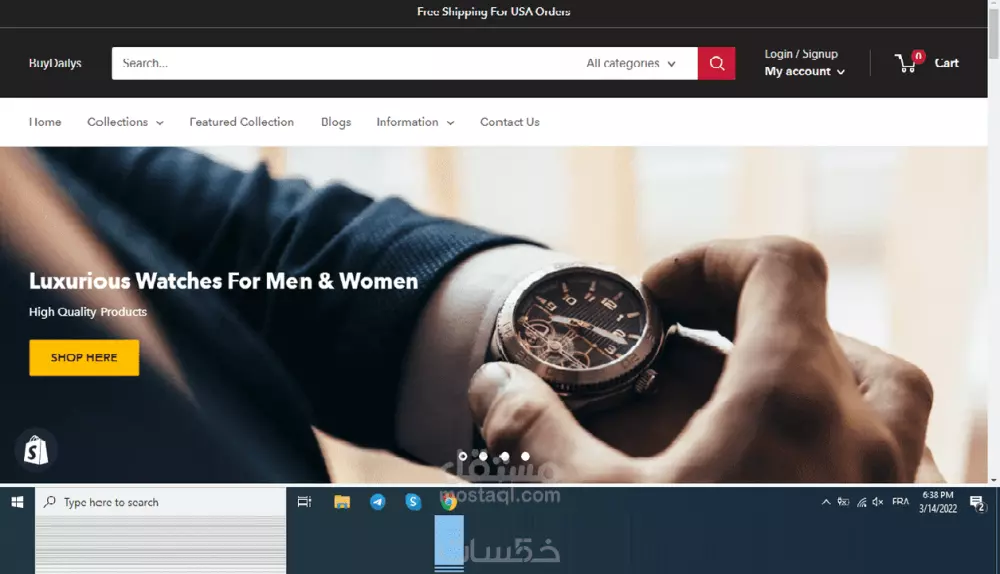Open the Shopify bag chat icon
Image resolution: width=1000 pixels, height=574 pixels.
tap(36, 450)
